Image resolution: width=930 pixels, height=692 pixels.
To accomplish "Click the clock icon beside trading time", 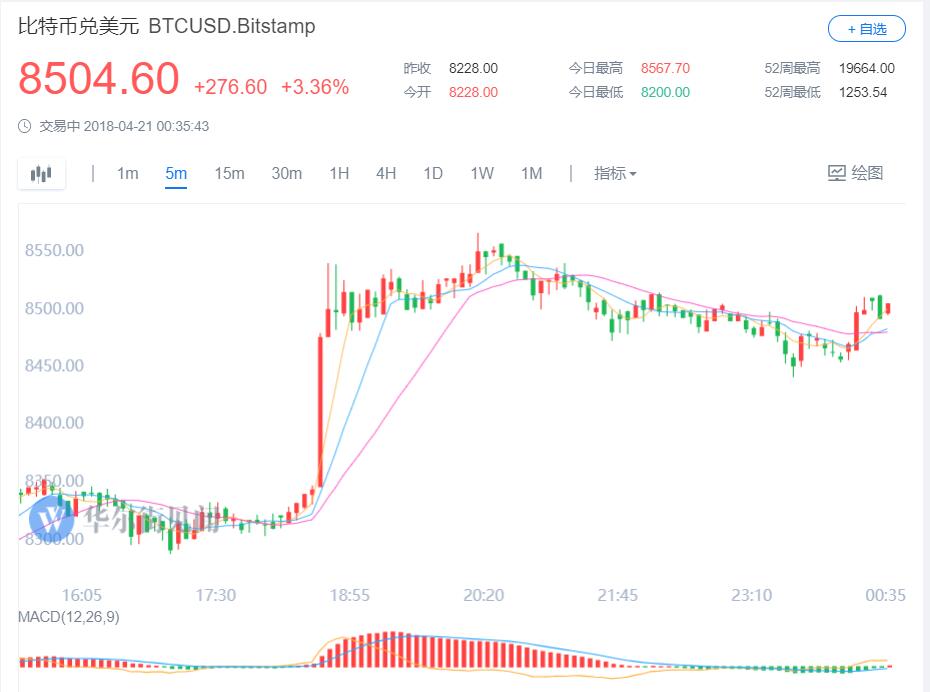I will (x=25, y=127).
